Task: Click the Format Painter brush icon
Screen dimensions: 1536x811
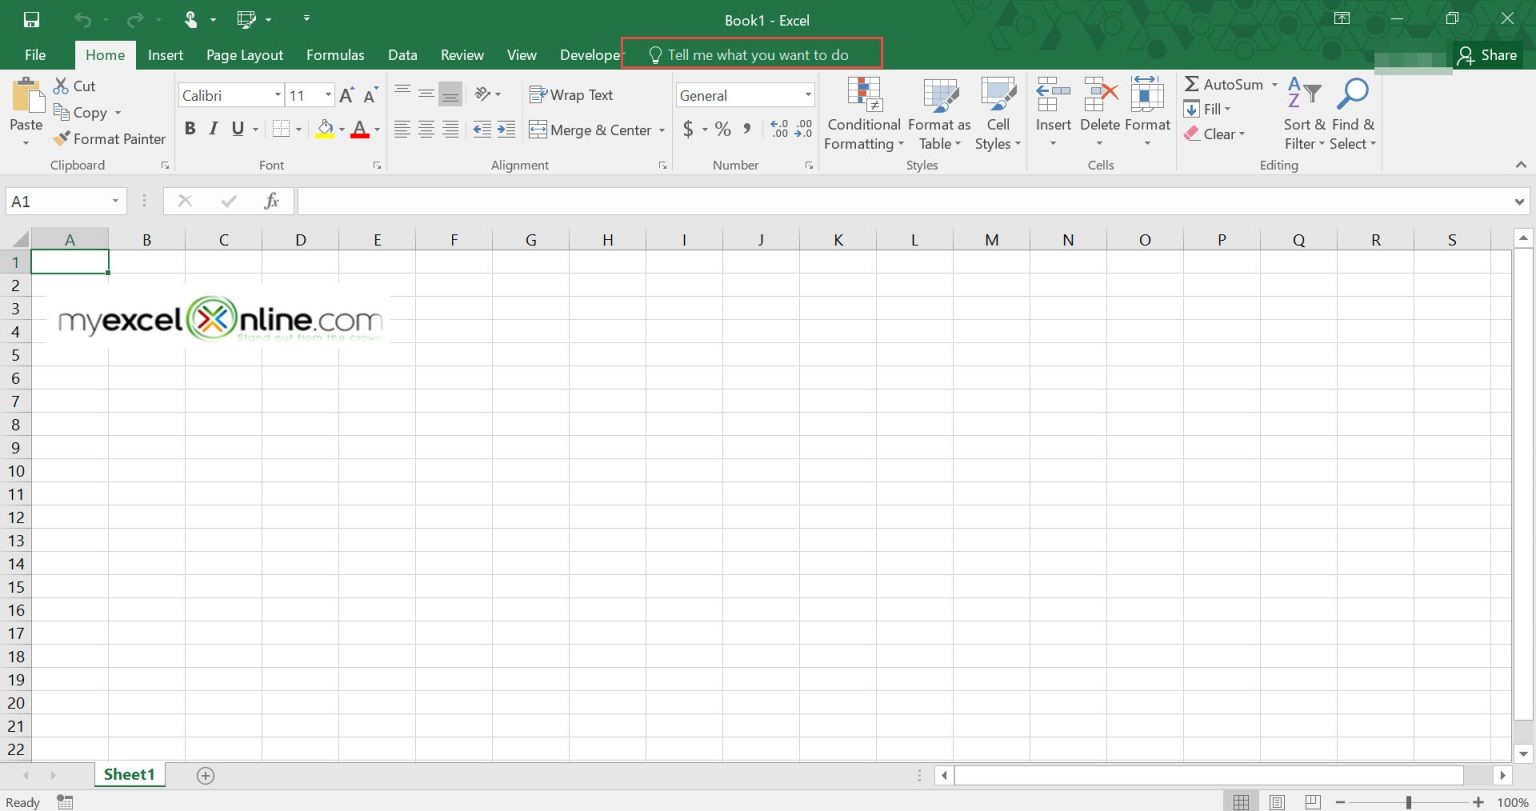Action: 62,139
